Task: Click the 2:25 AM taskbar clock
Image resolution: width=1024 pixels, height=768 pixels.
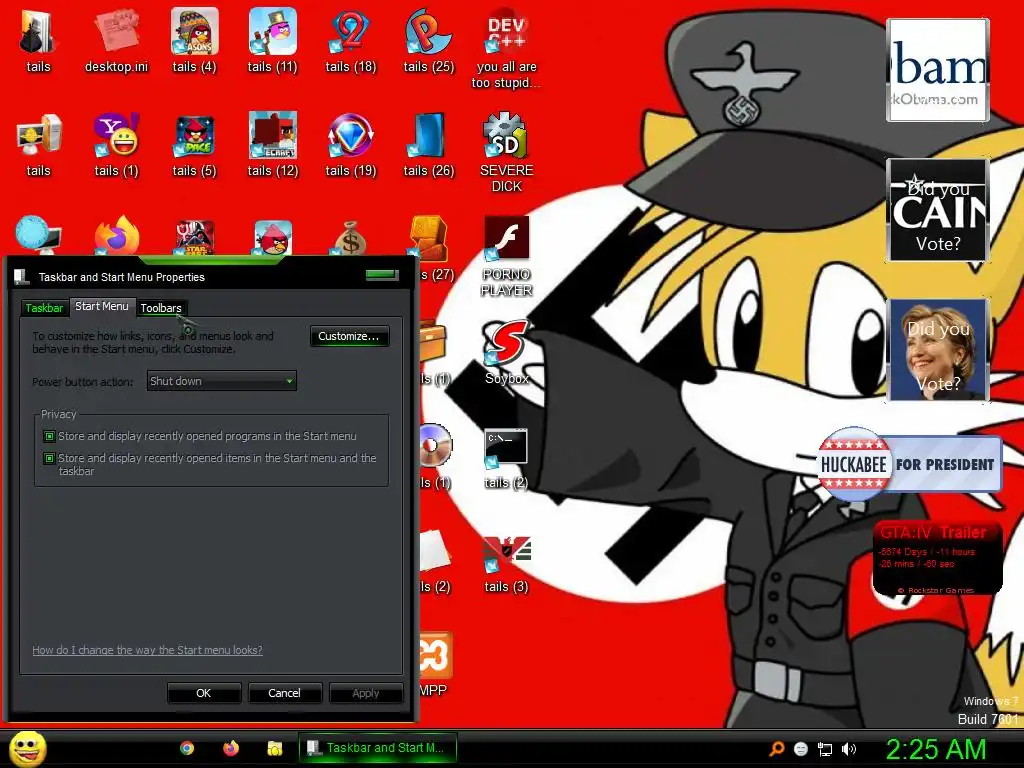Action: click(935, 749)
